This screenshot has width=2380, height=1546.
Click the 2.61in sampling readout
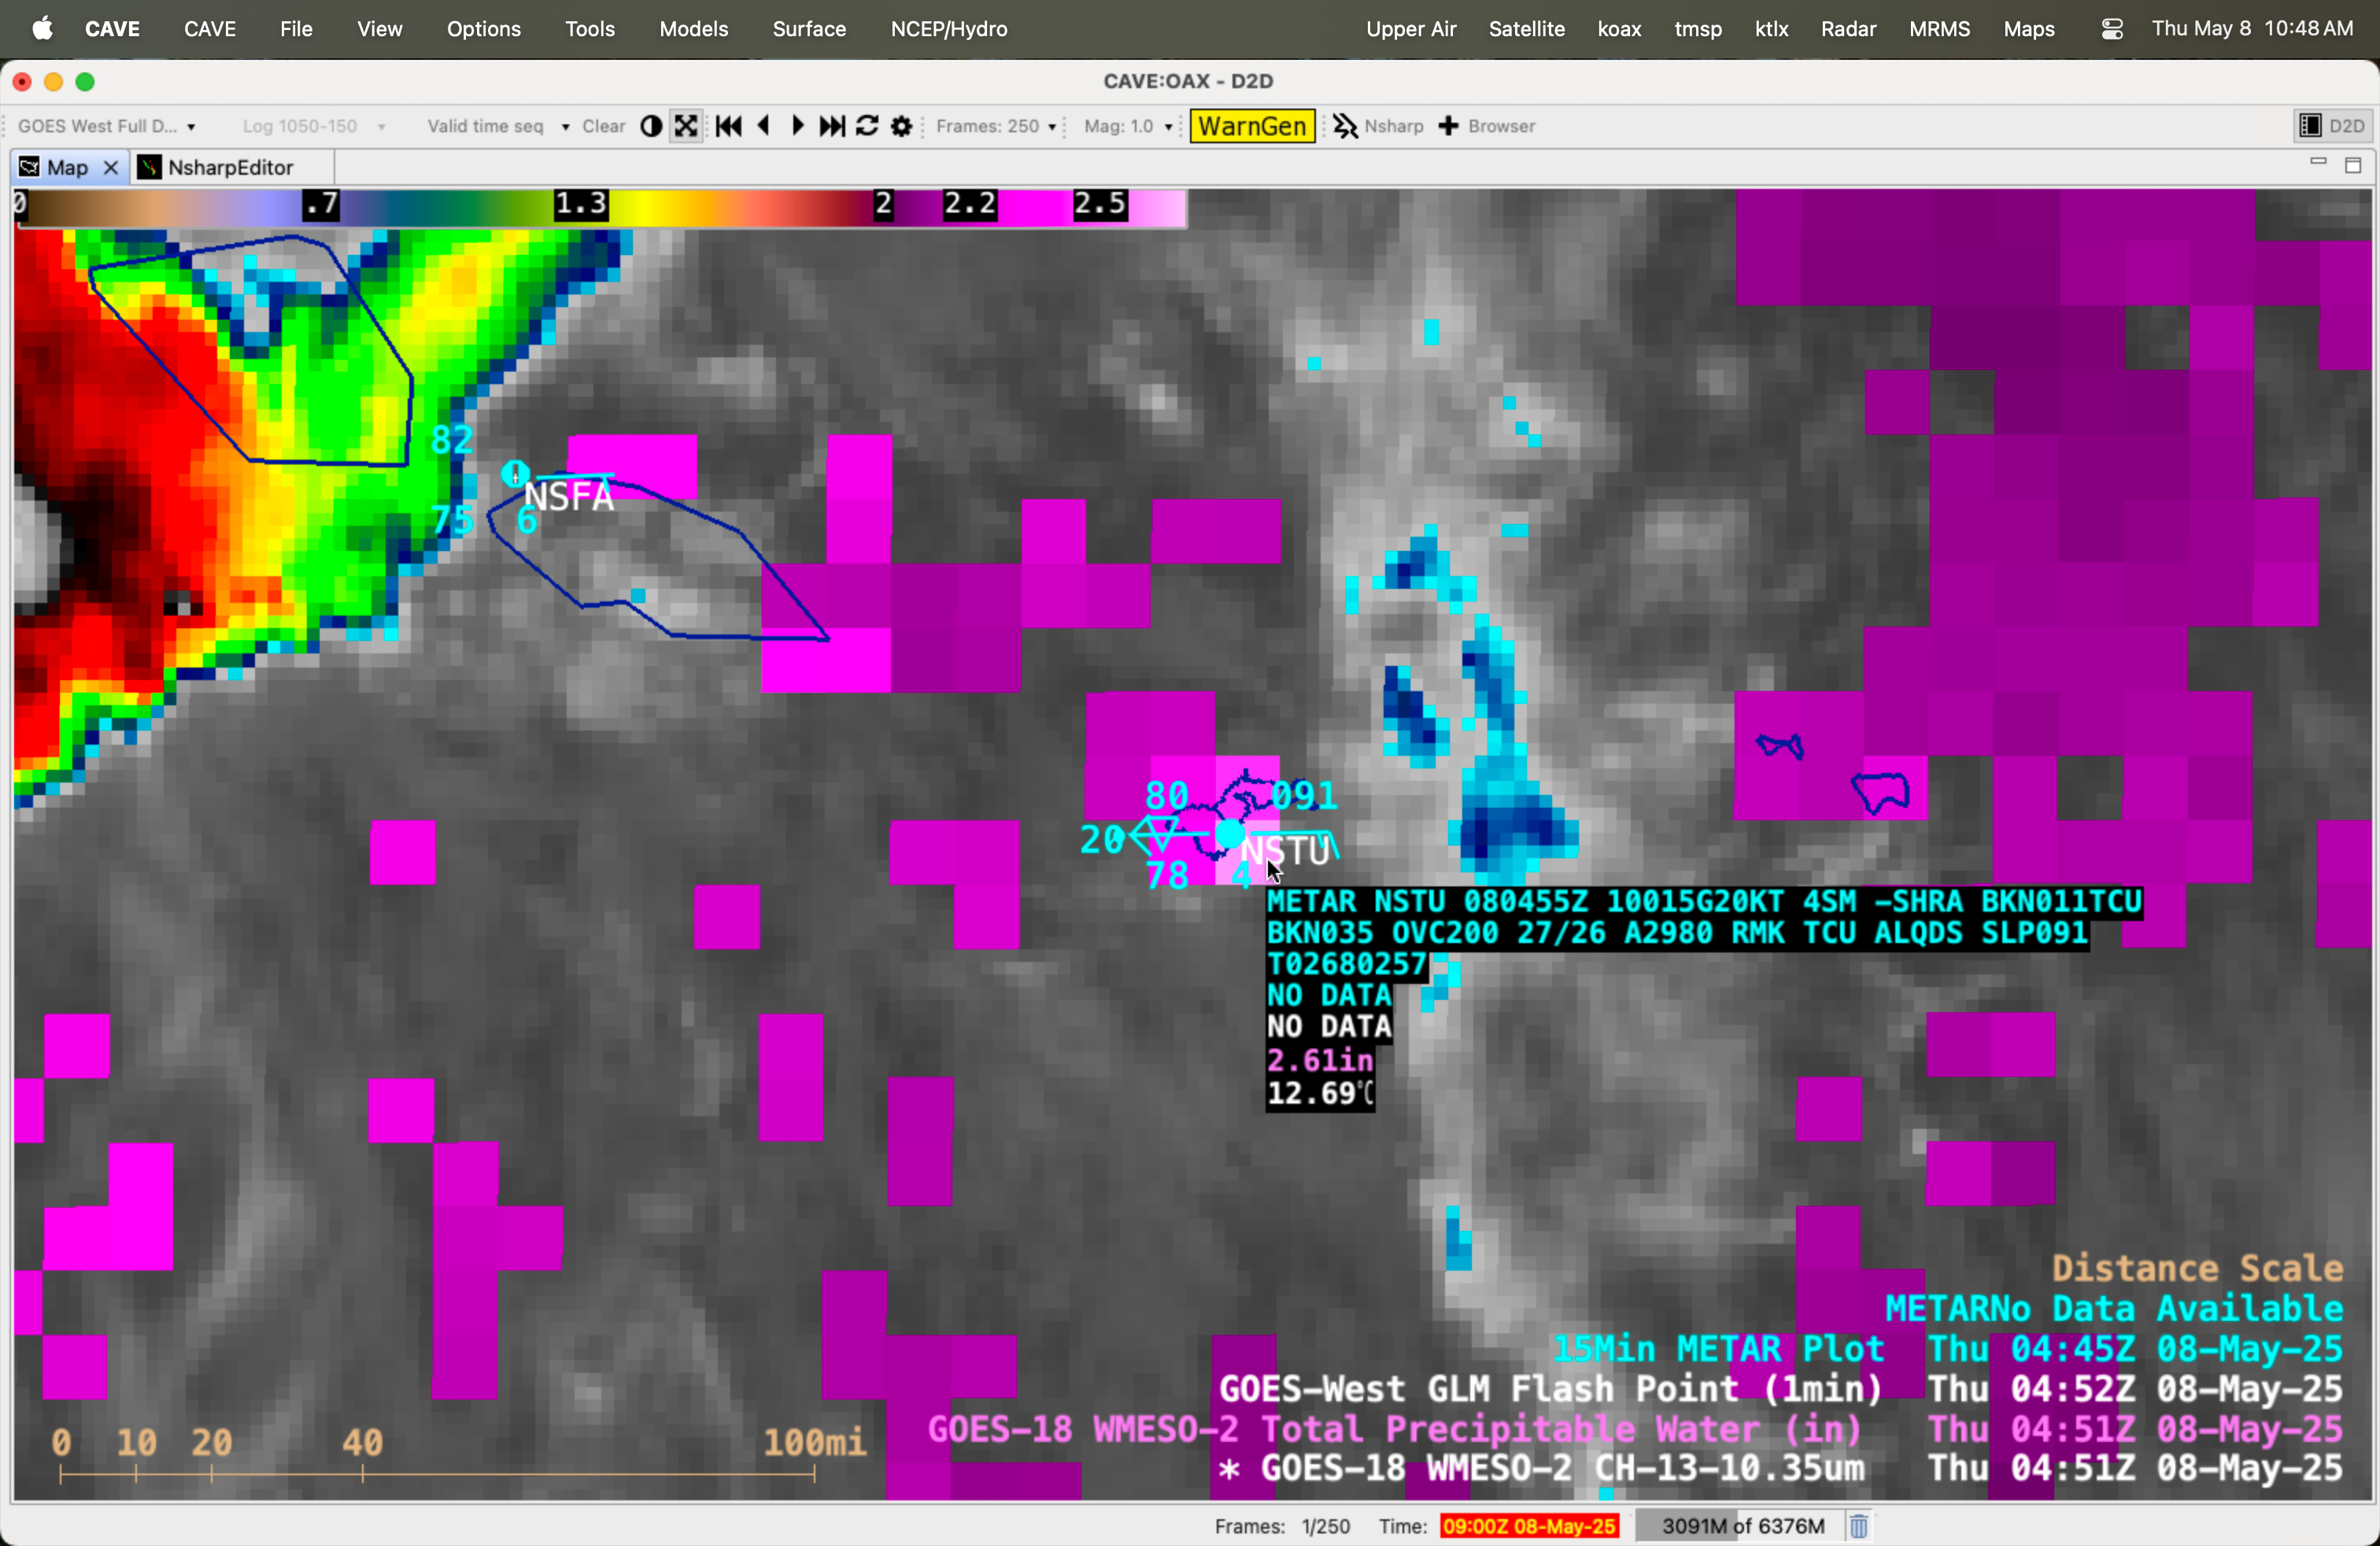[1320, 1060]
